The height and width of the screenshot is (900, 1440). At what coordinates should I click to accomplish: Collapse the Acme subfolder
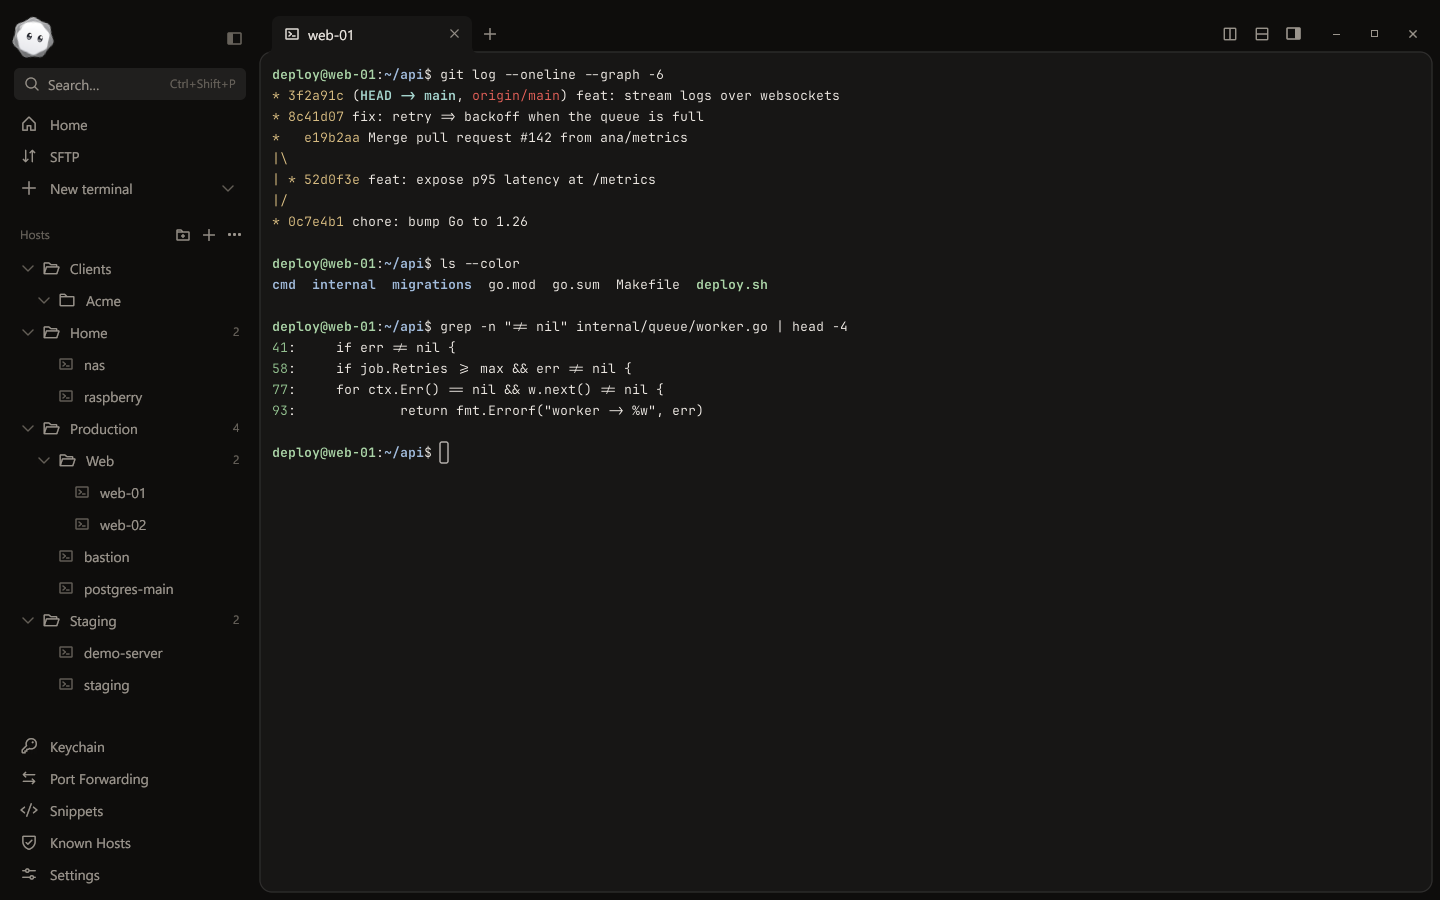pyautogui.click(x=44, y=301)
